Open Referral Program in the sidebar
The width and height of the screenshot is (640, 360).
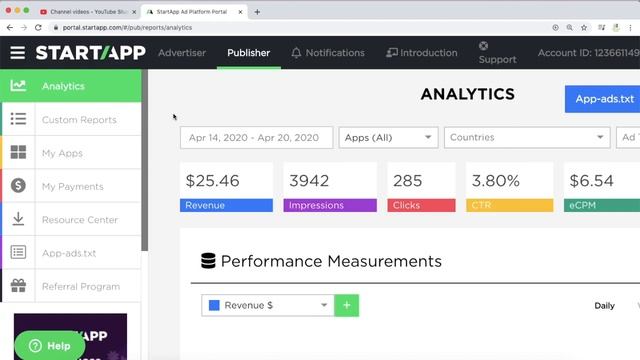pos(71,286)
